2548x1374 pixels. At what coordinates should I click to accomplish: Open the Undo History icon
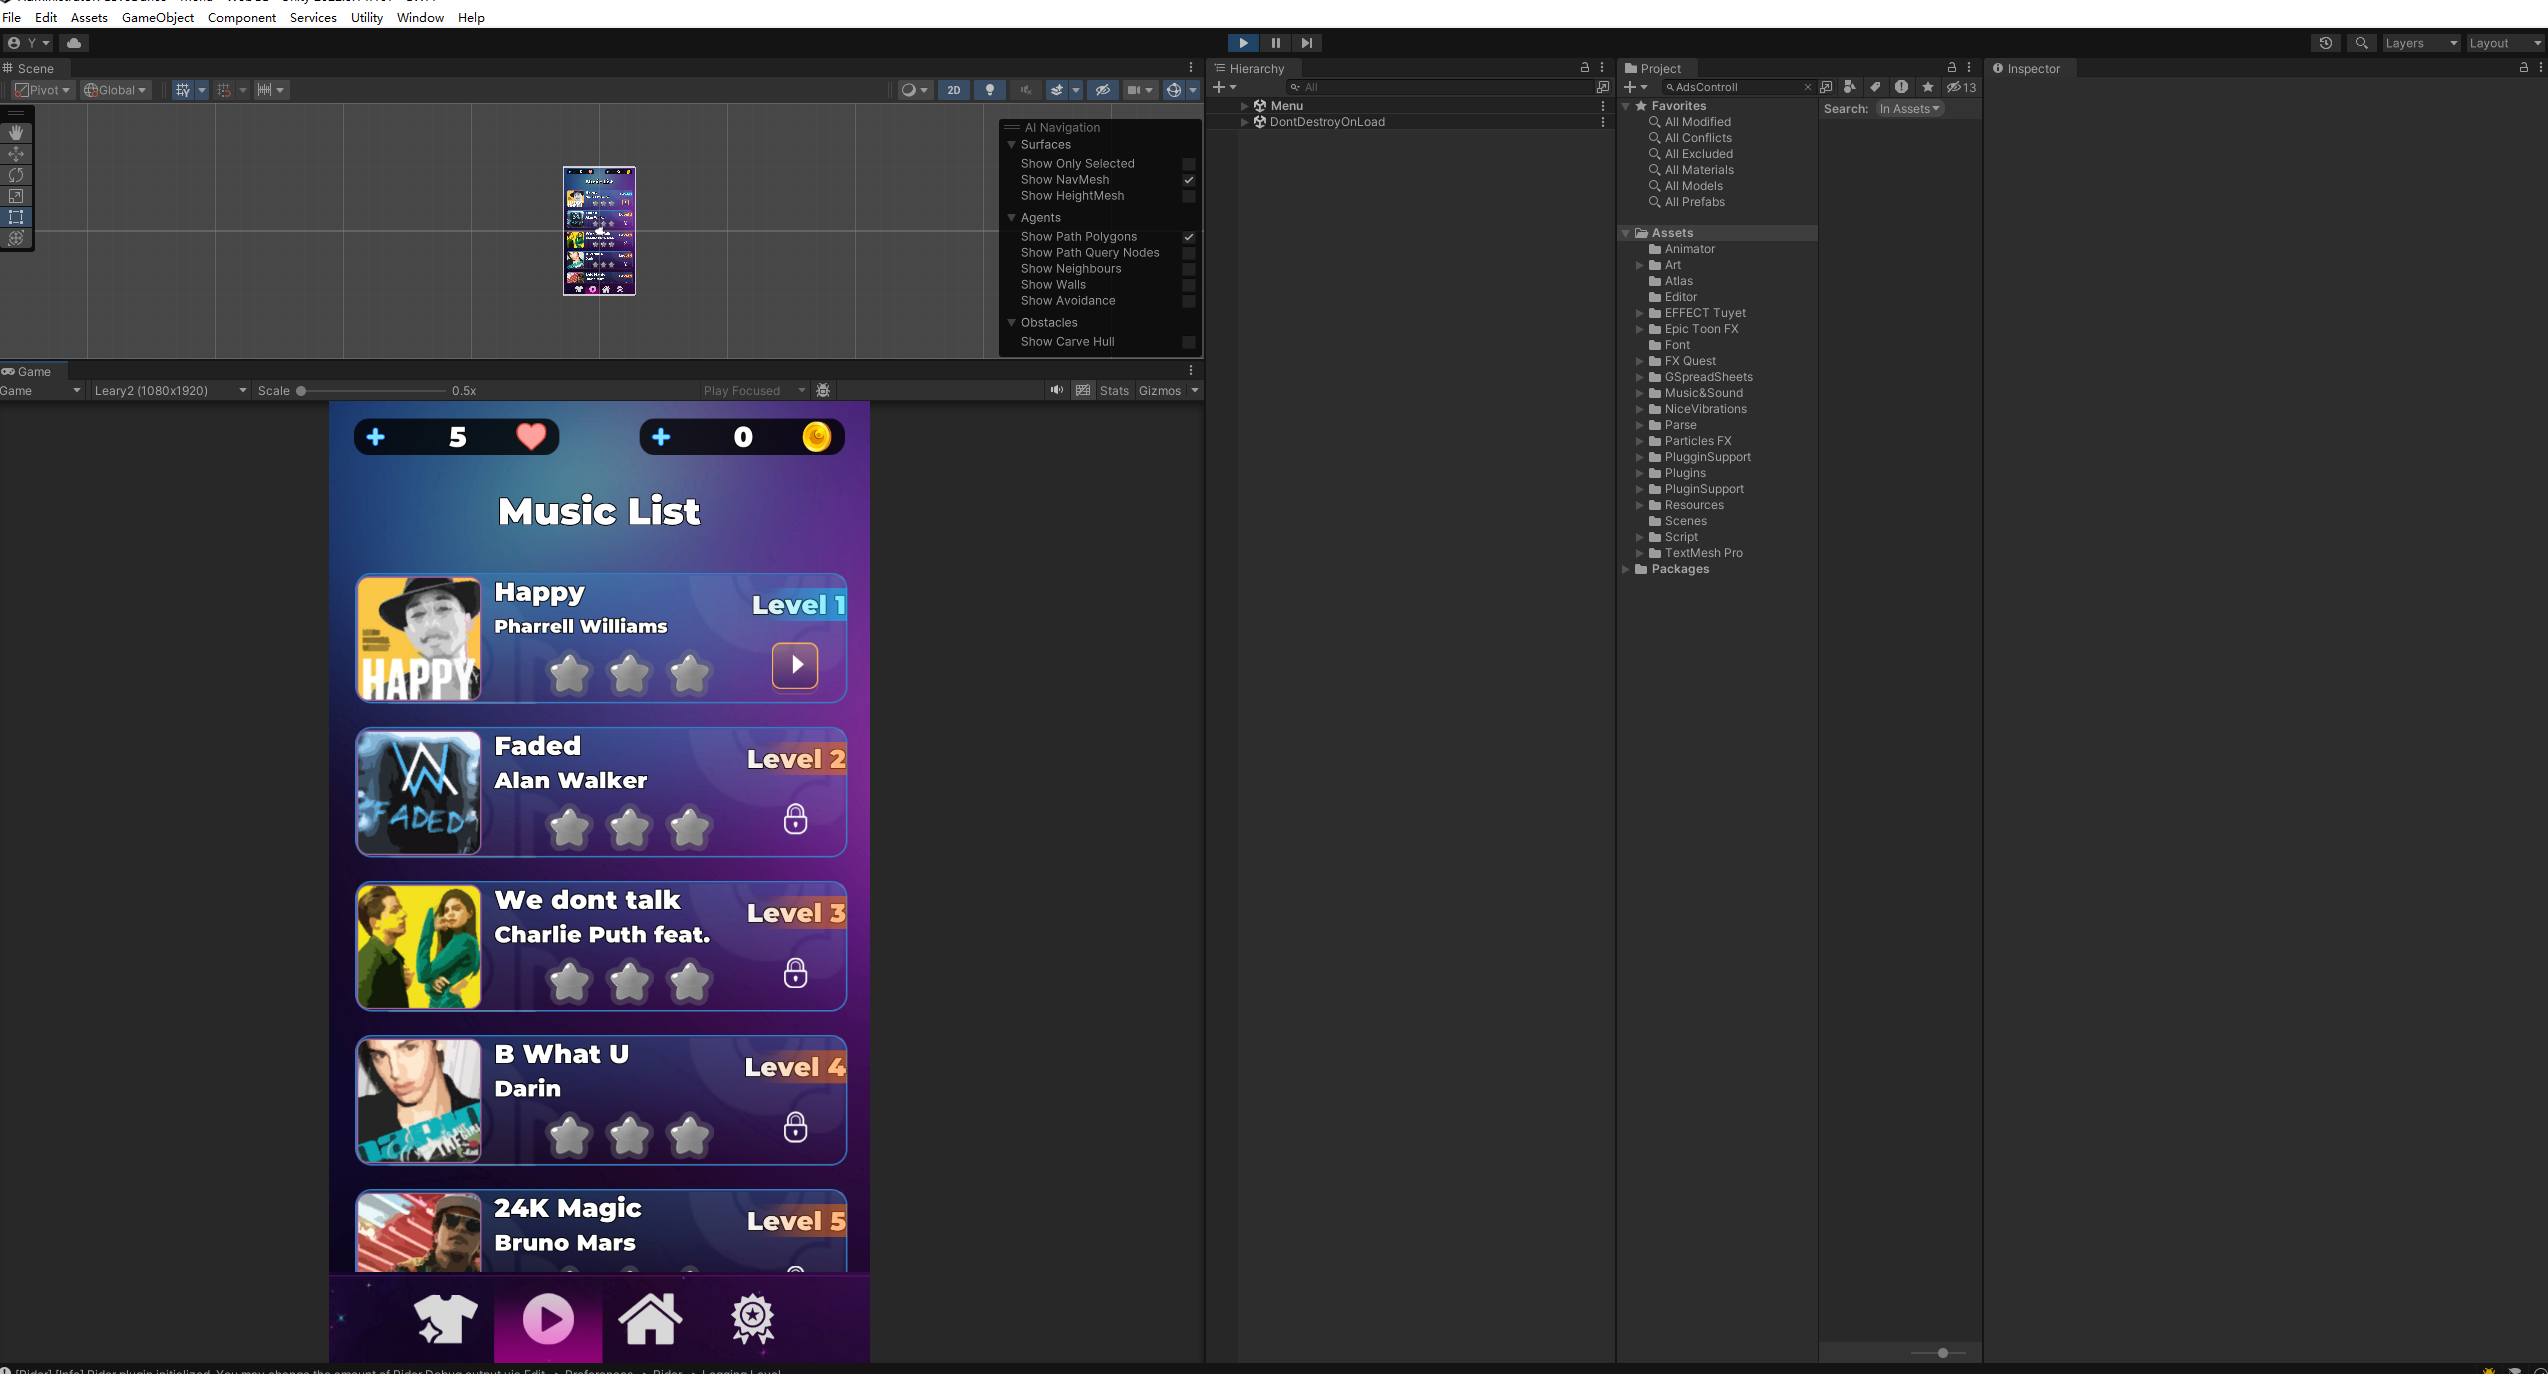pyautogui.click(x=2326, y=43)
